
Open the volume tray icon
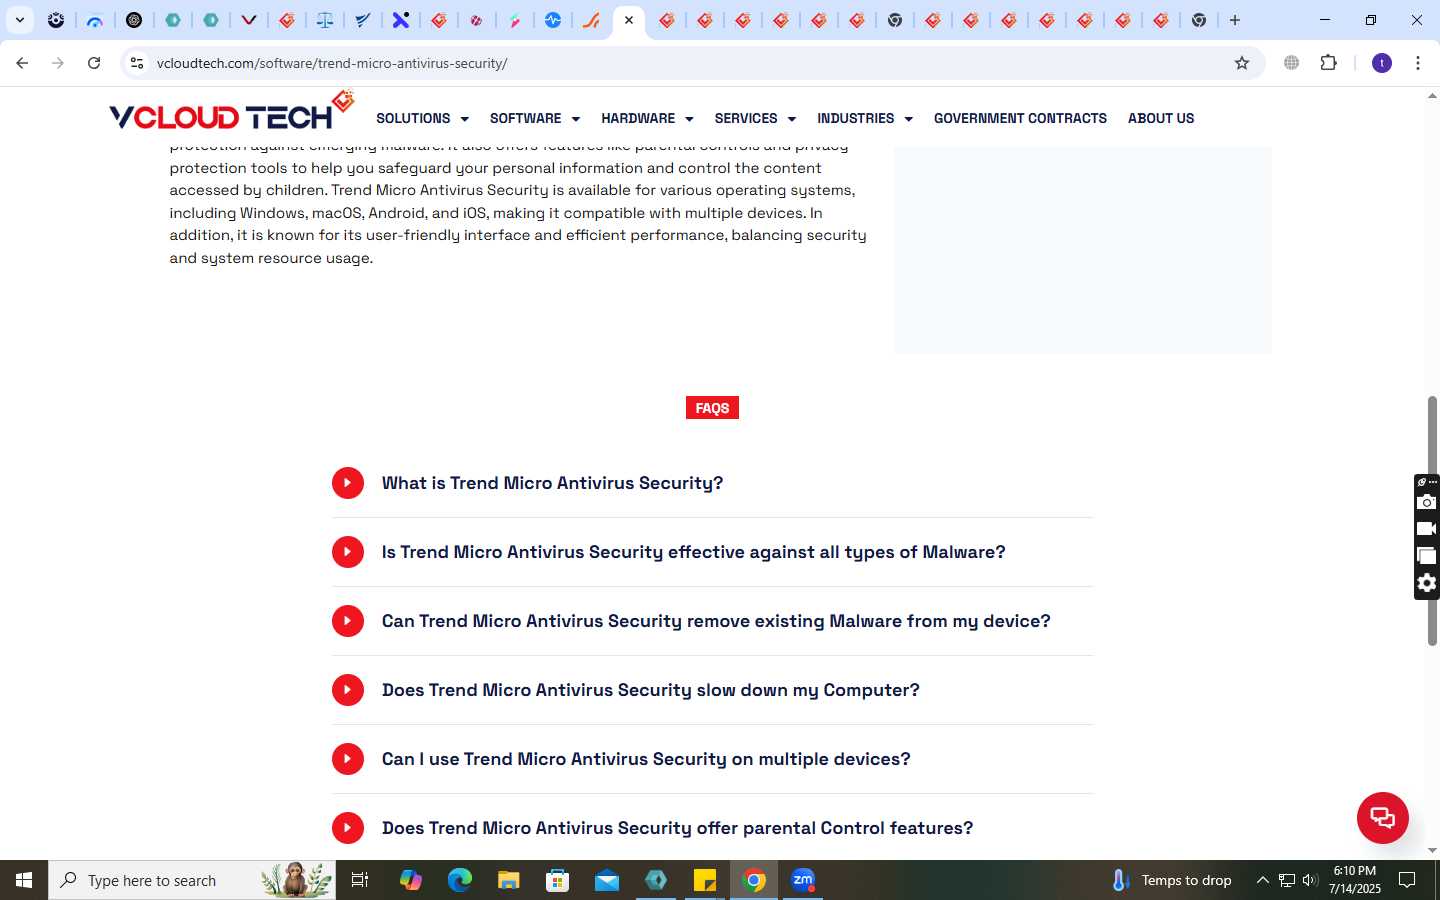[x=1310, y=880]
